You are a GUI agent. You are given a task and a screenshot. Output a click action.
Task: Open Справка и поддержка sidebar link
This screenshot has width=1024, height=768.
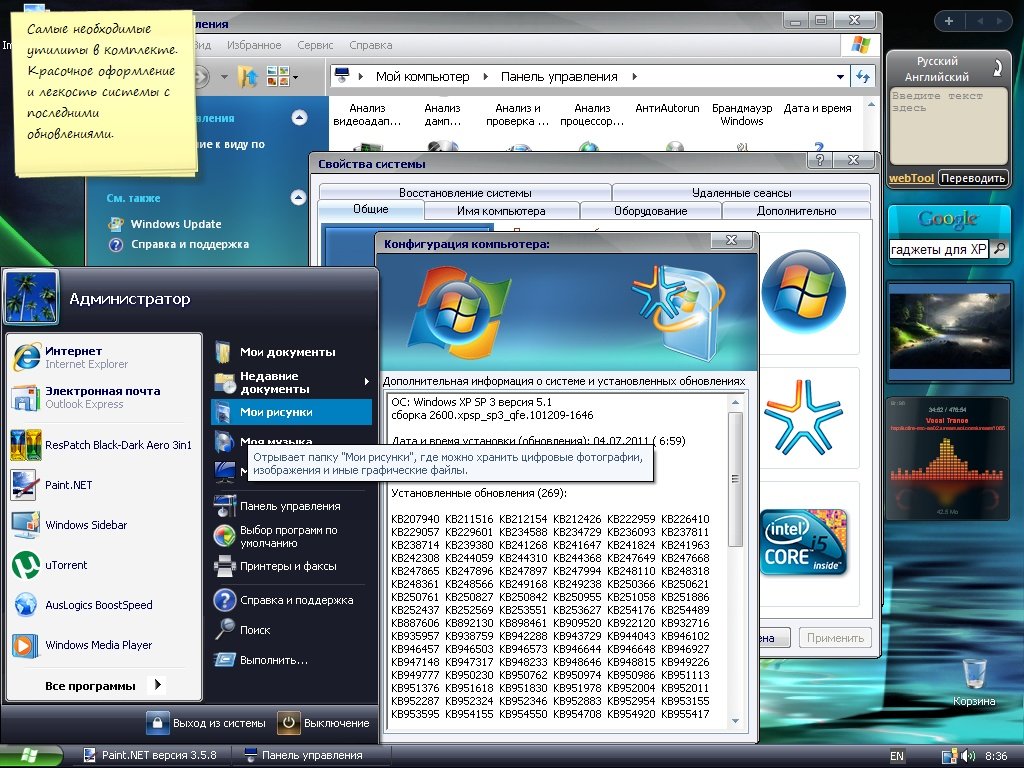point(189,244)
